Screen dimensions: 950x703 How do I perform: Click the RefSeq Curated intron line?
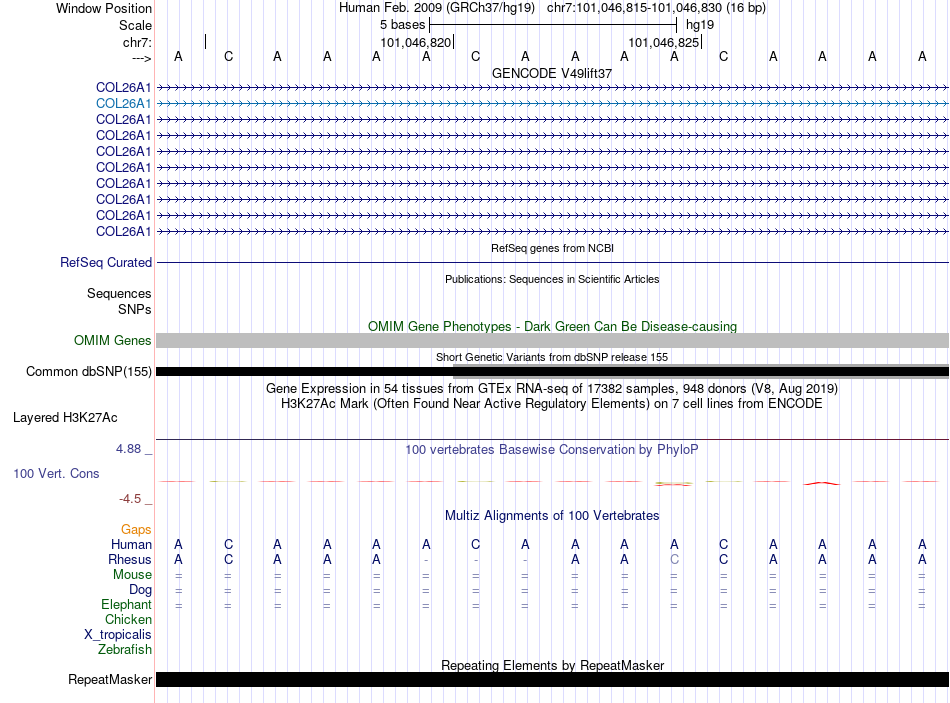point(552,262)
